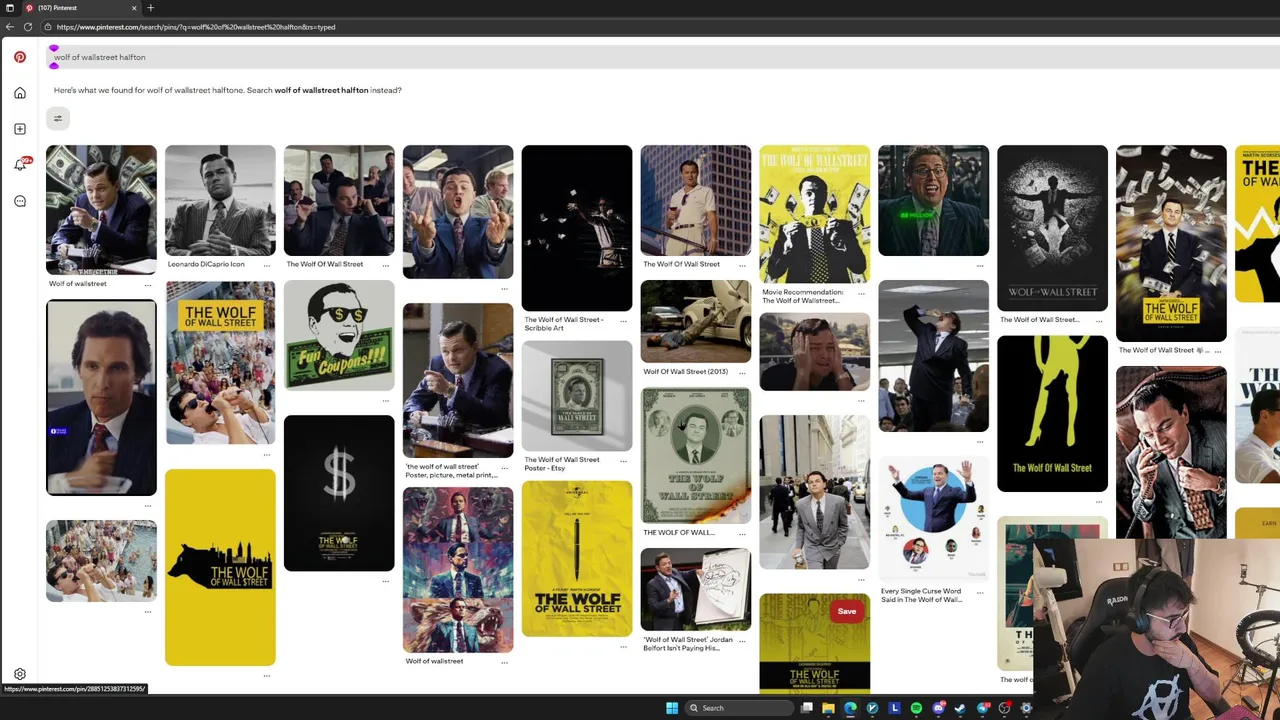Open the Create pin plus icon

pyautogui.click(x=20, y=129)
